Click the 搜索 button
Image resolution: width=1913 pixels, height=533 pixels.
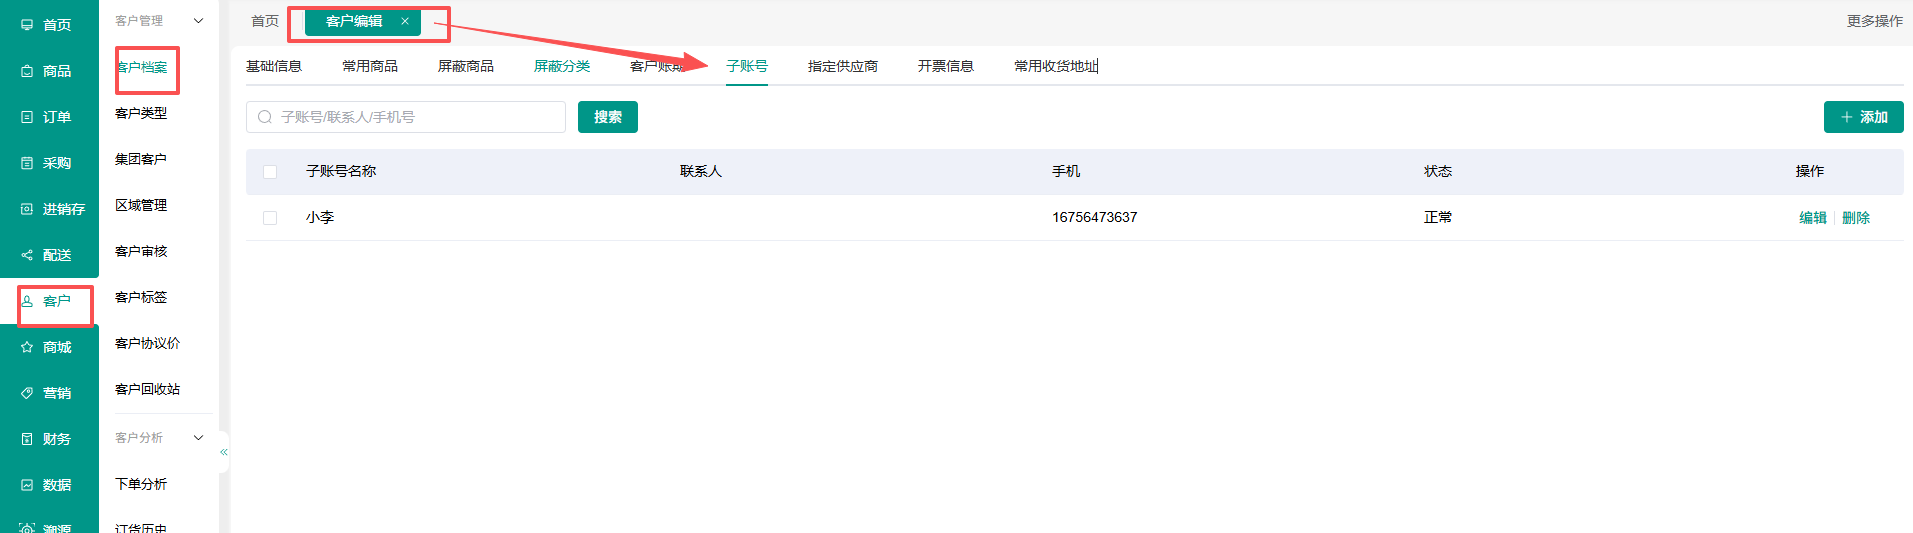[x=608, y=117]
